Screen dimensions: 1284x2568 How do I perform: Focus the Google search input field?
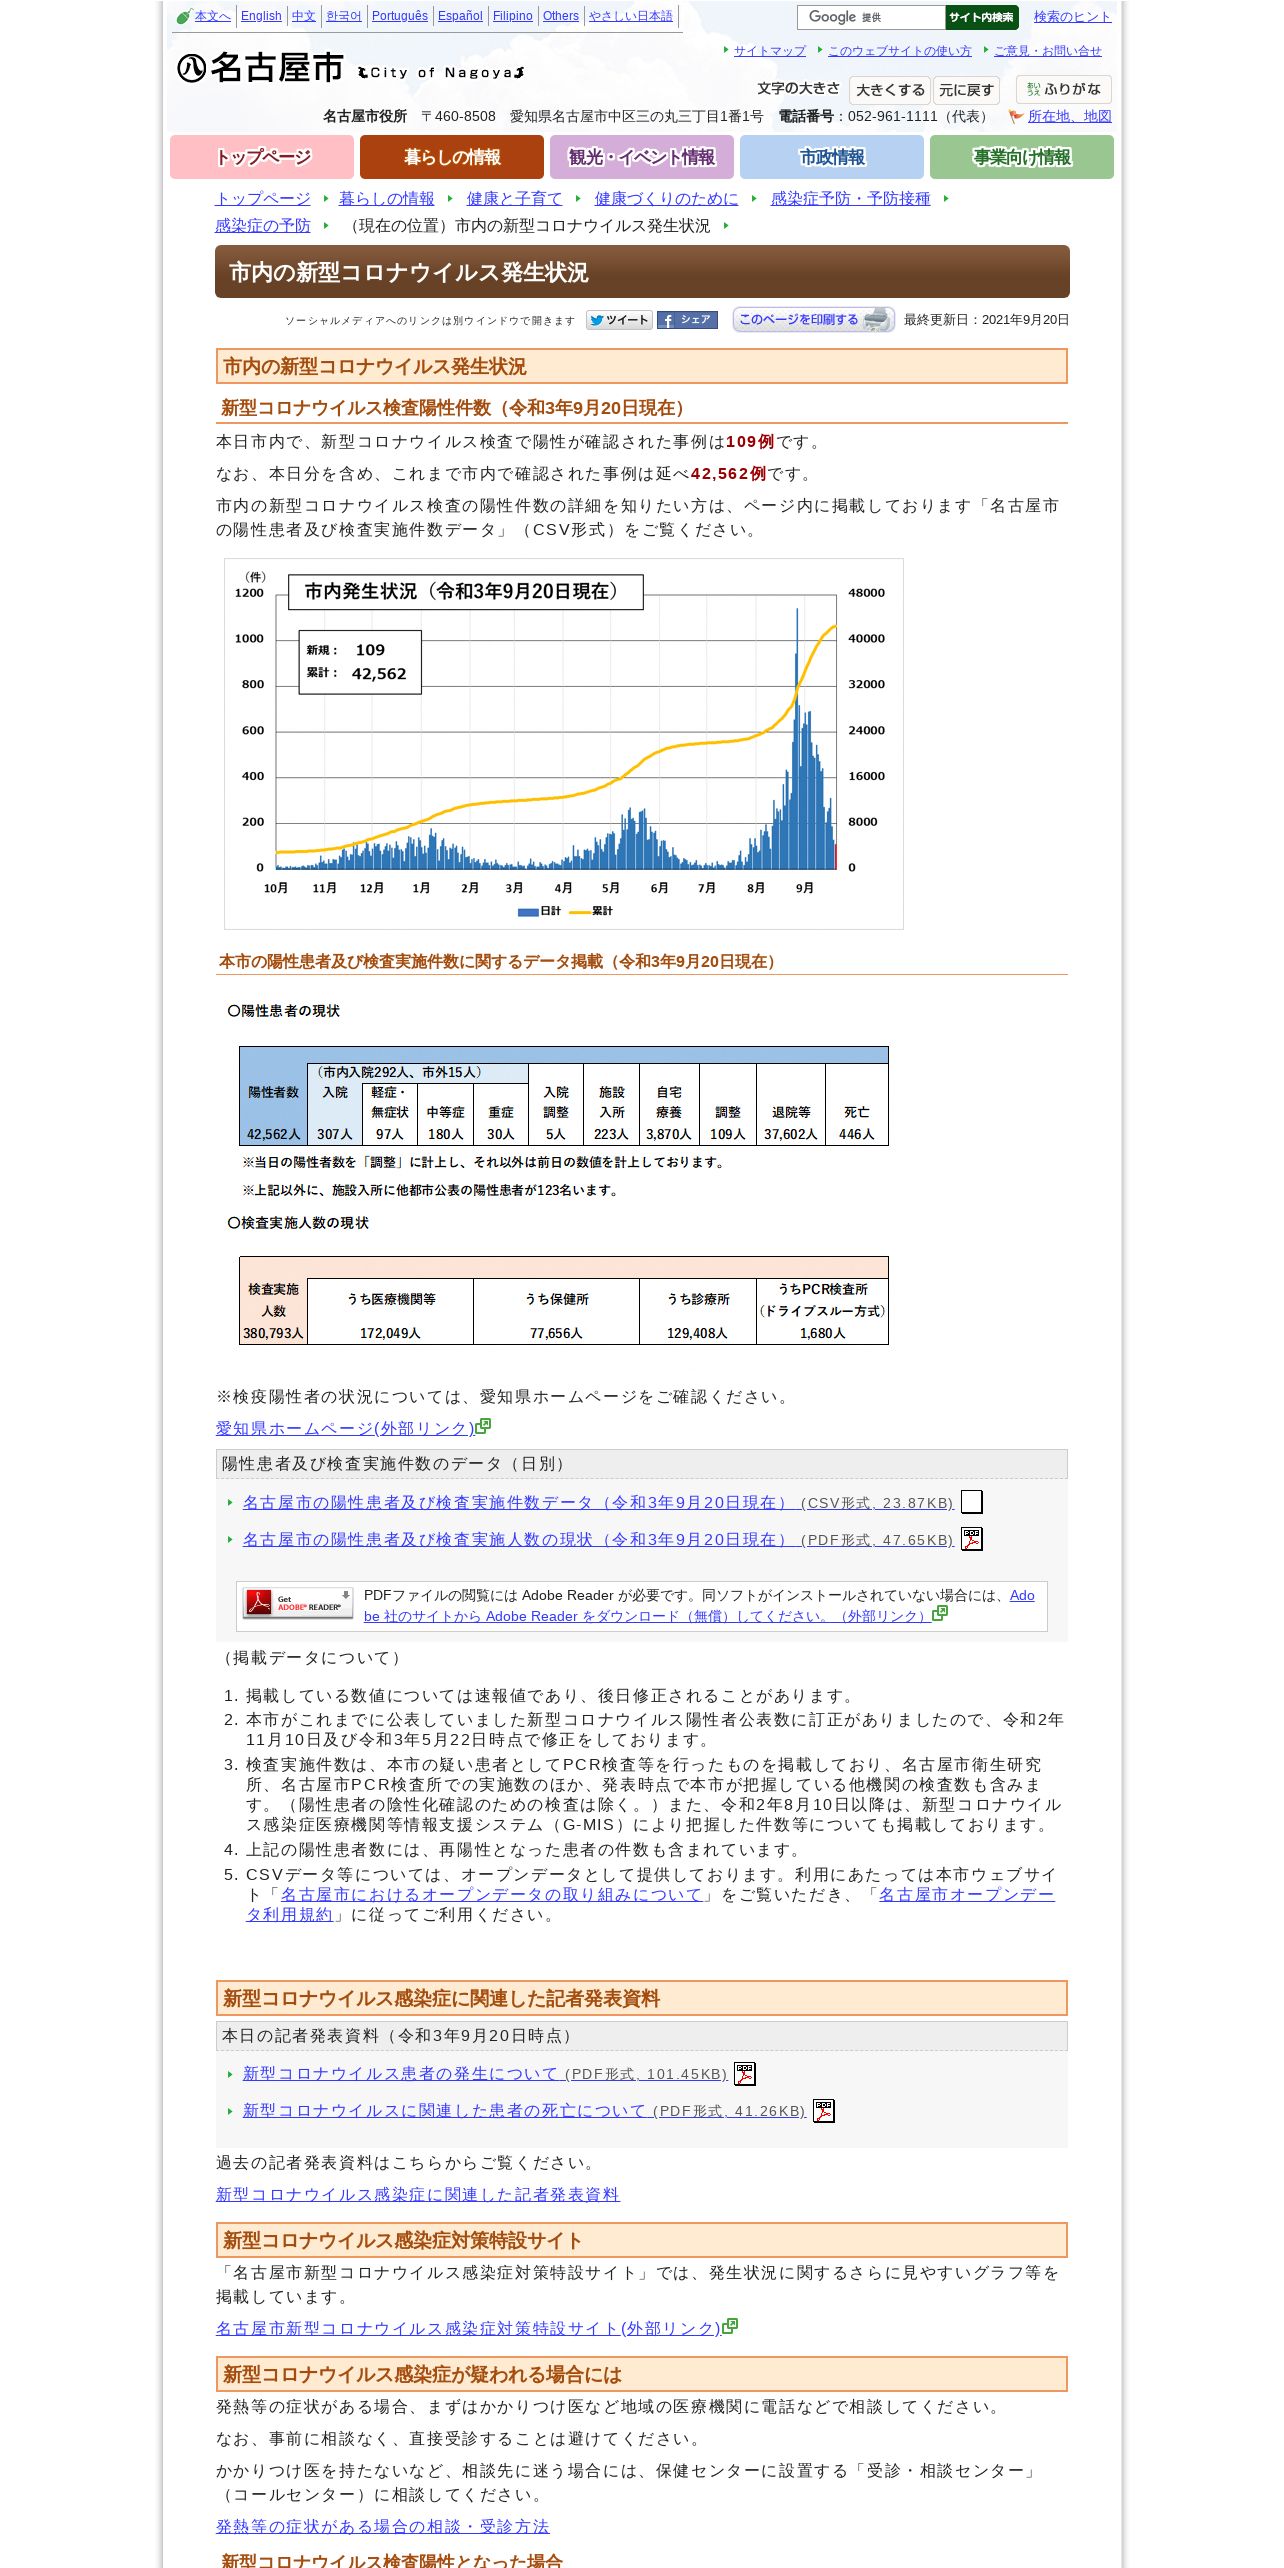pyautogui.click(x=871, y=17)
